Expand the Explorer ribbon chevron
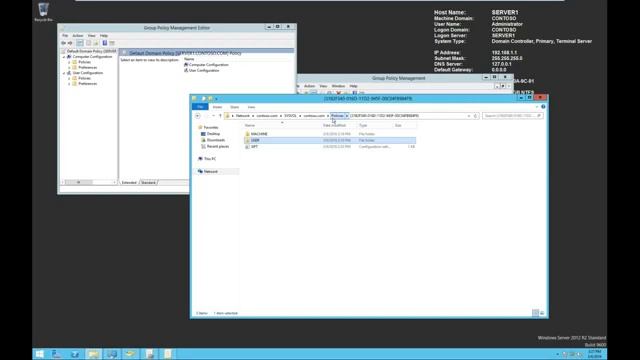640x360 pixels. tap(537, 107)
